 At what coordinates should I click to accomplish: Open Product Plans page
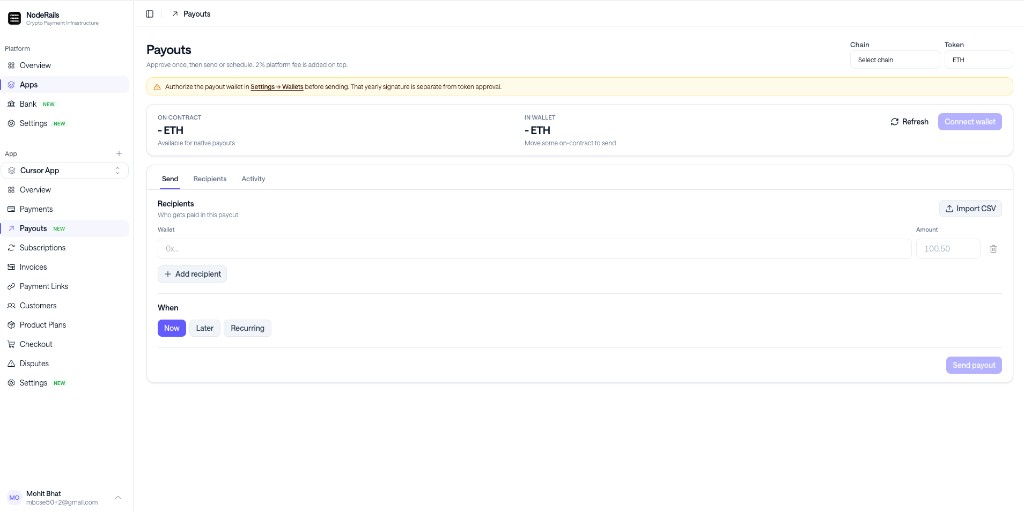[65, 325]
